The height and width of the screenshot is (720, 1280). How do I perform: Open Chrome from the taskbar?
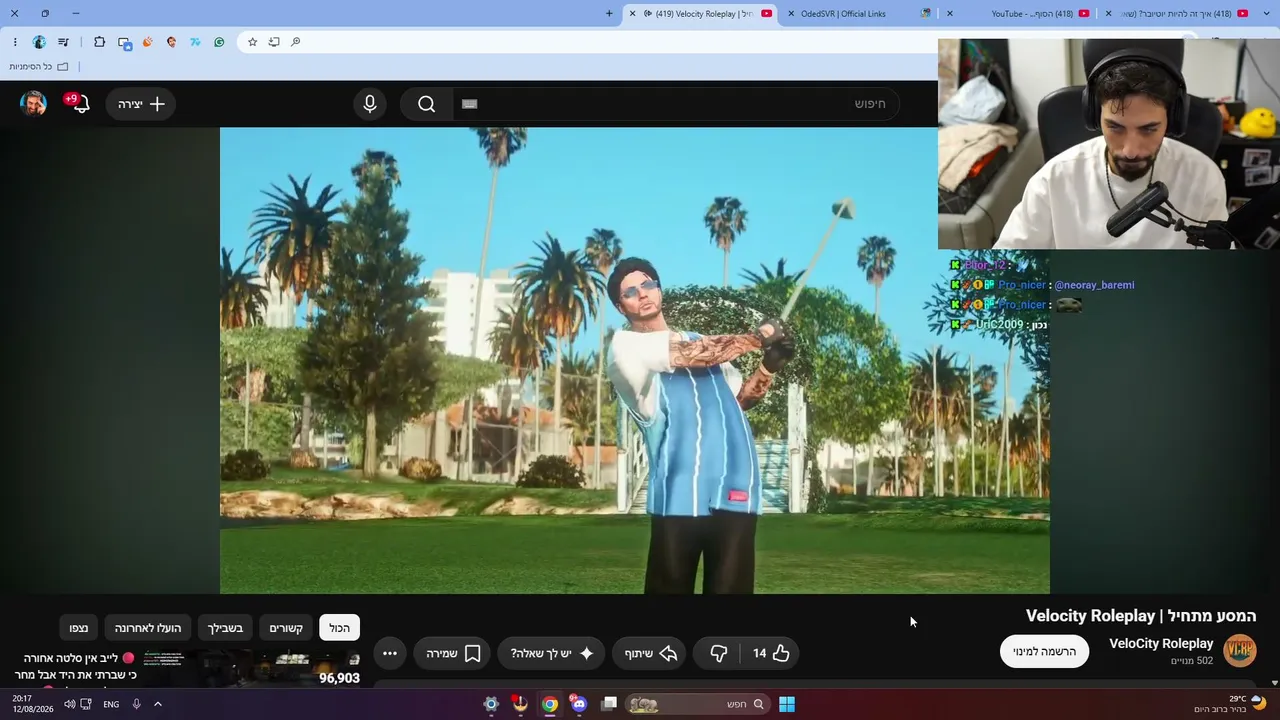(550, 704)
